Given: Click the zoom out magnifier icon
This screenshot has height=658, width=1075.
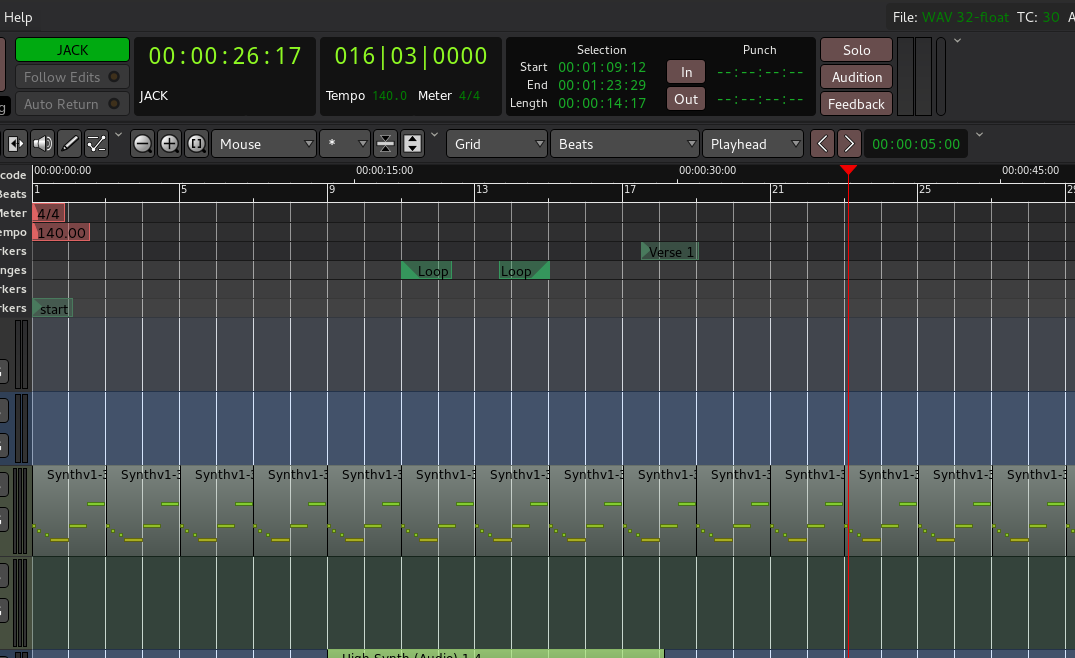Looking at the screenshot, I should [x=143, y=144].
